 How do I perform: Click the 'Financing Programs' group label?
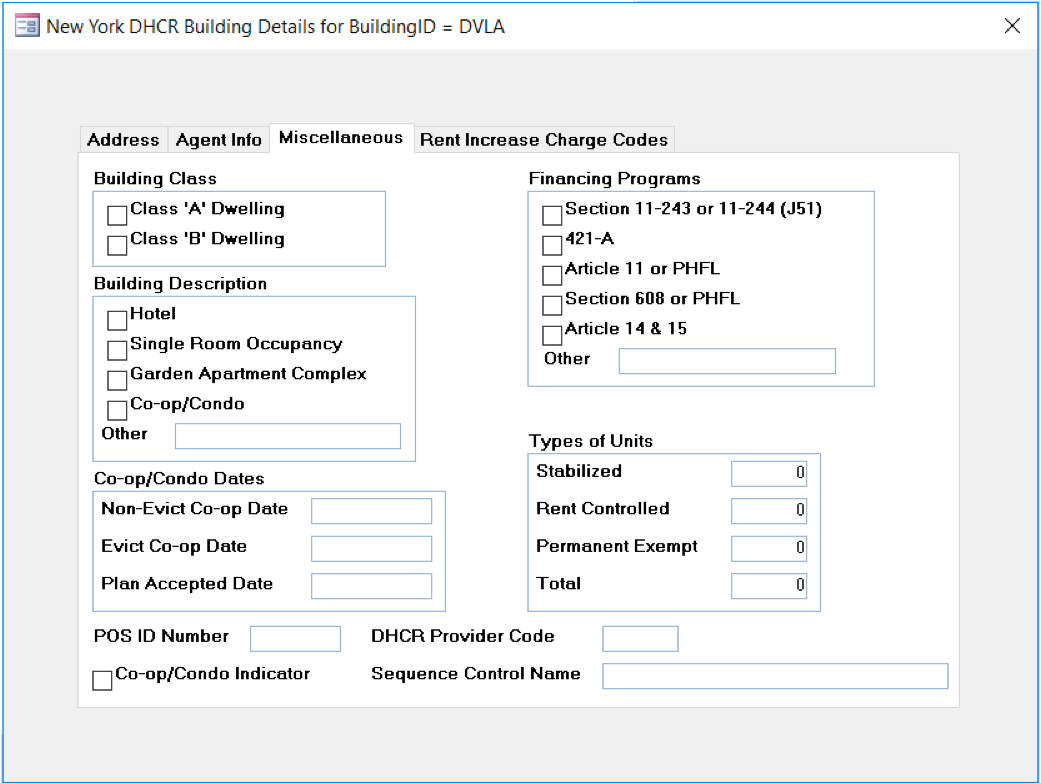614,179
